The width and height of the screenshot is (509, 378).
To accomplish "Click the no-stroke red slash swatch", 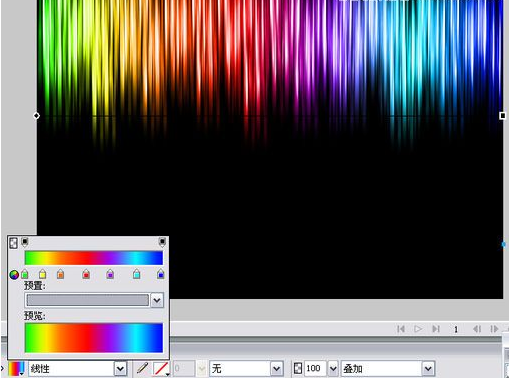I will pyautogui.click(x=161, y=369).
